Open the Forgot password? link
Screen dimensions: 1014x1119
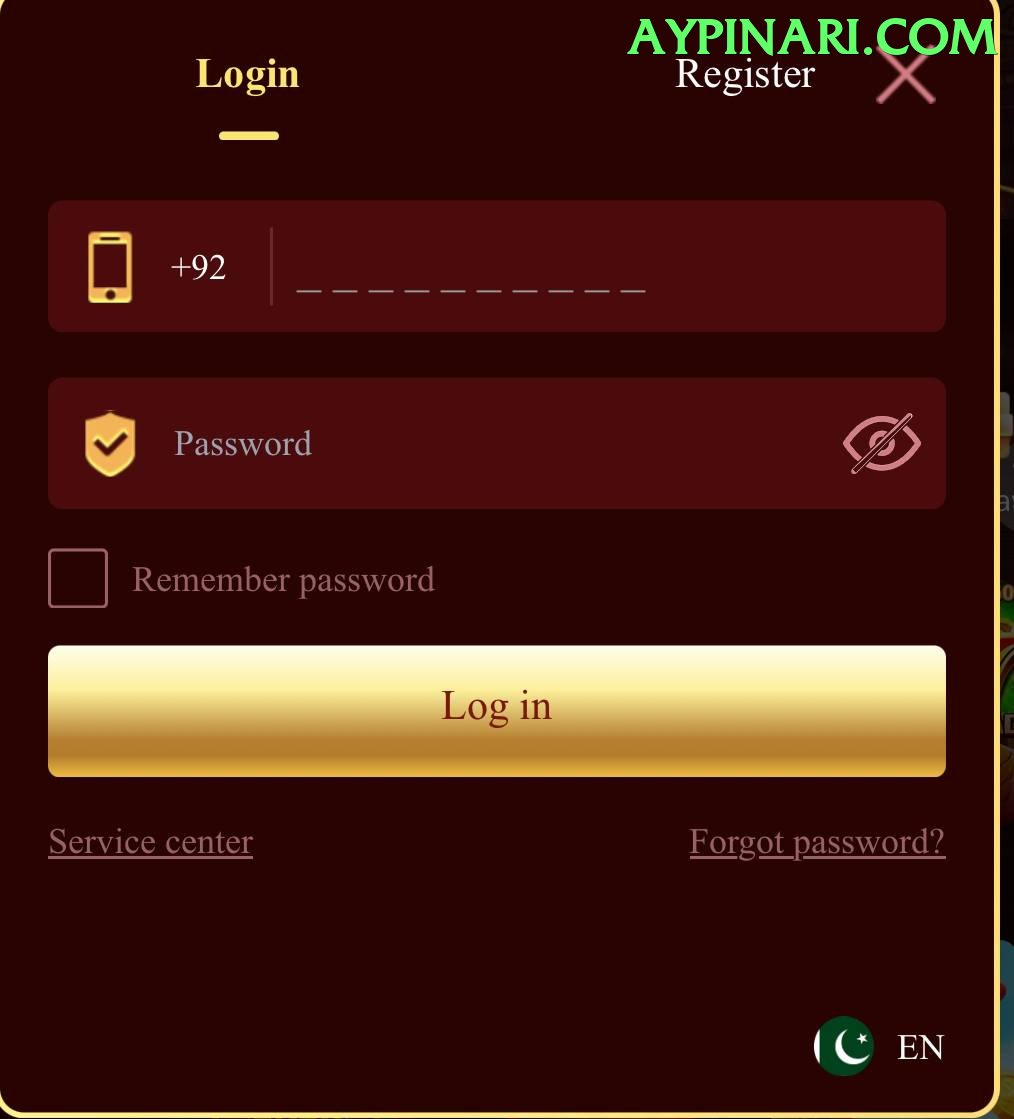[x=817, y=842]
